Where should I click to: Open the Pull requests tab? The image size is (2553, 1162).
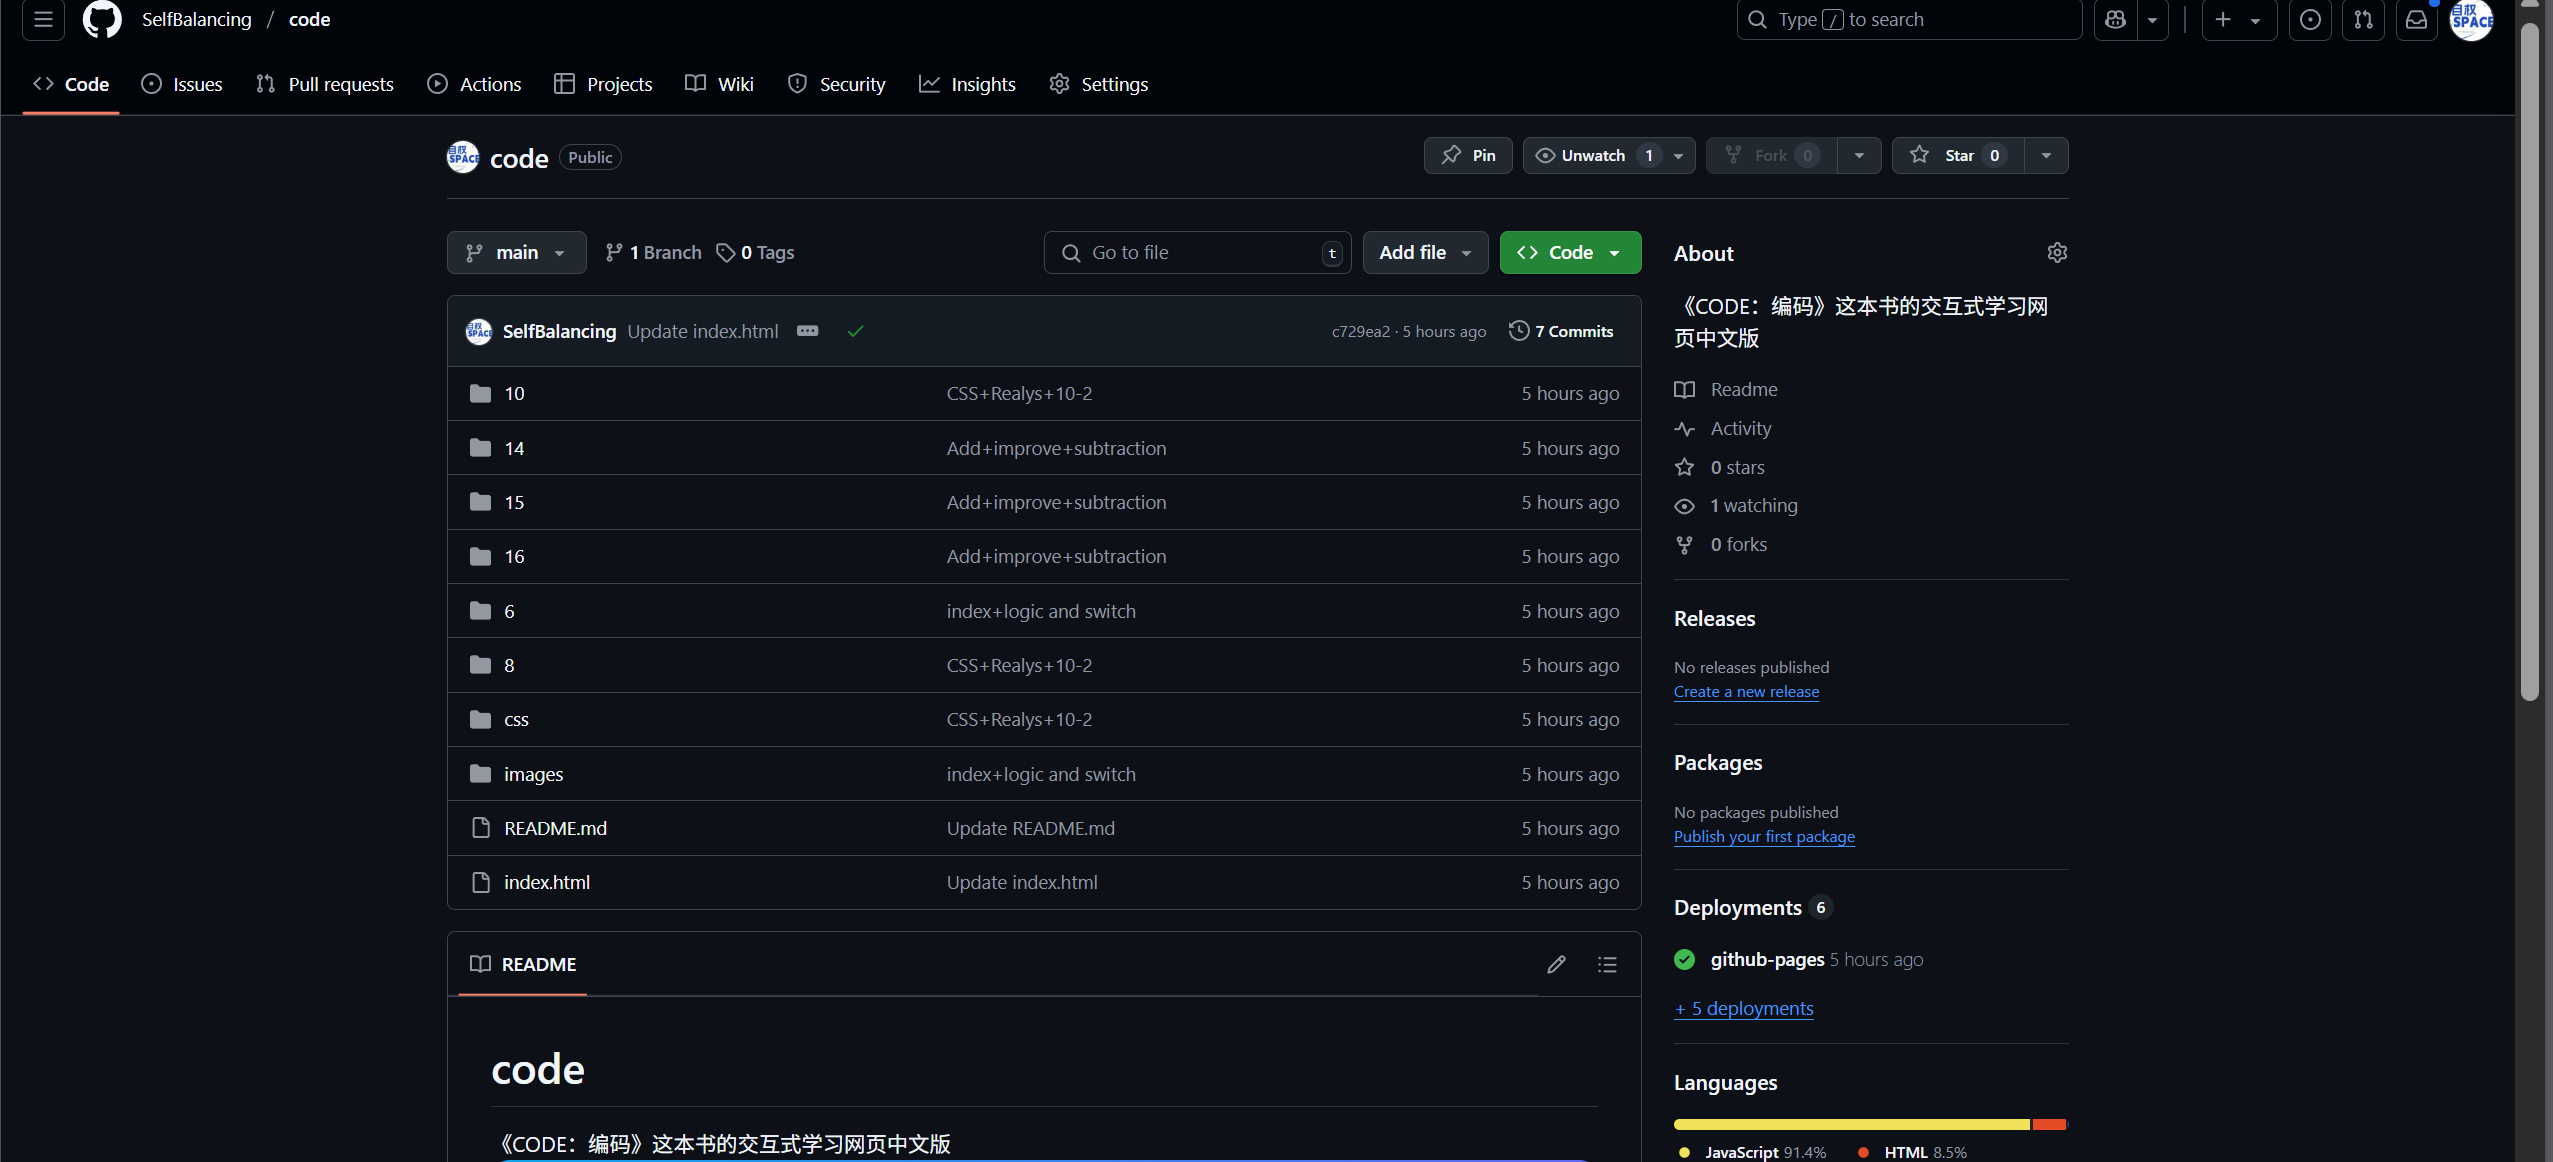pos(325,84)
